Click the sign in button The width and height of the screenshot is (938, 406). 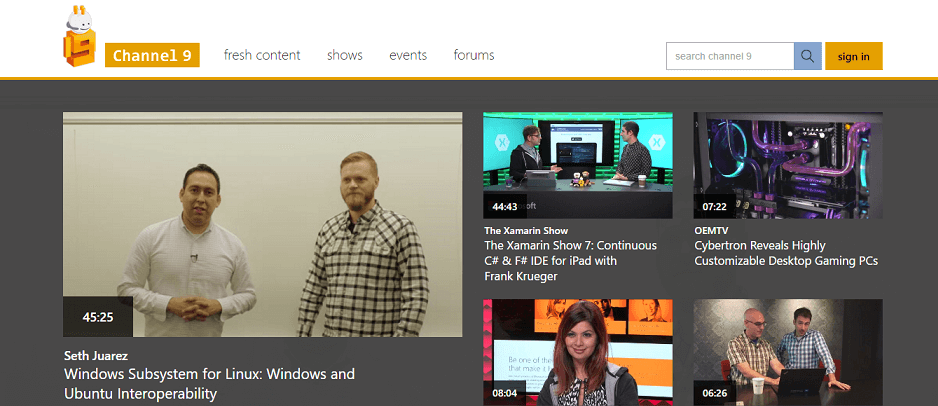[x=854, y=56]
